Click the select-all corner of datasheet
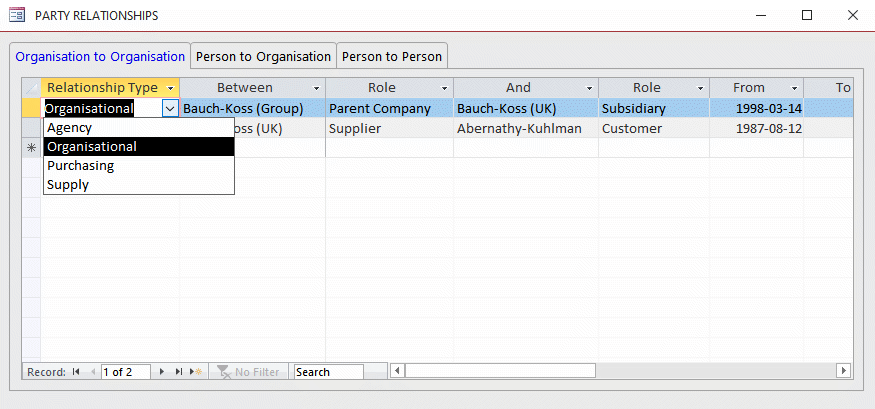This screenshot has height=409, width=875. click(31, 88)
